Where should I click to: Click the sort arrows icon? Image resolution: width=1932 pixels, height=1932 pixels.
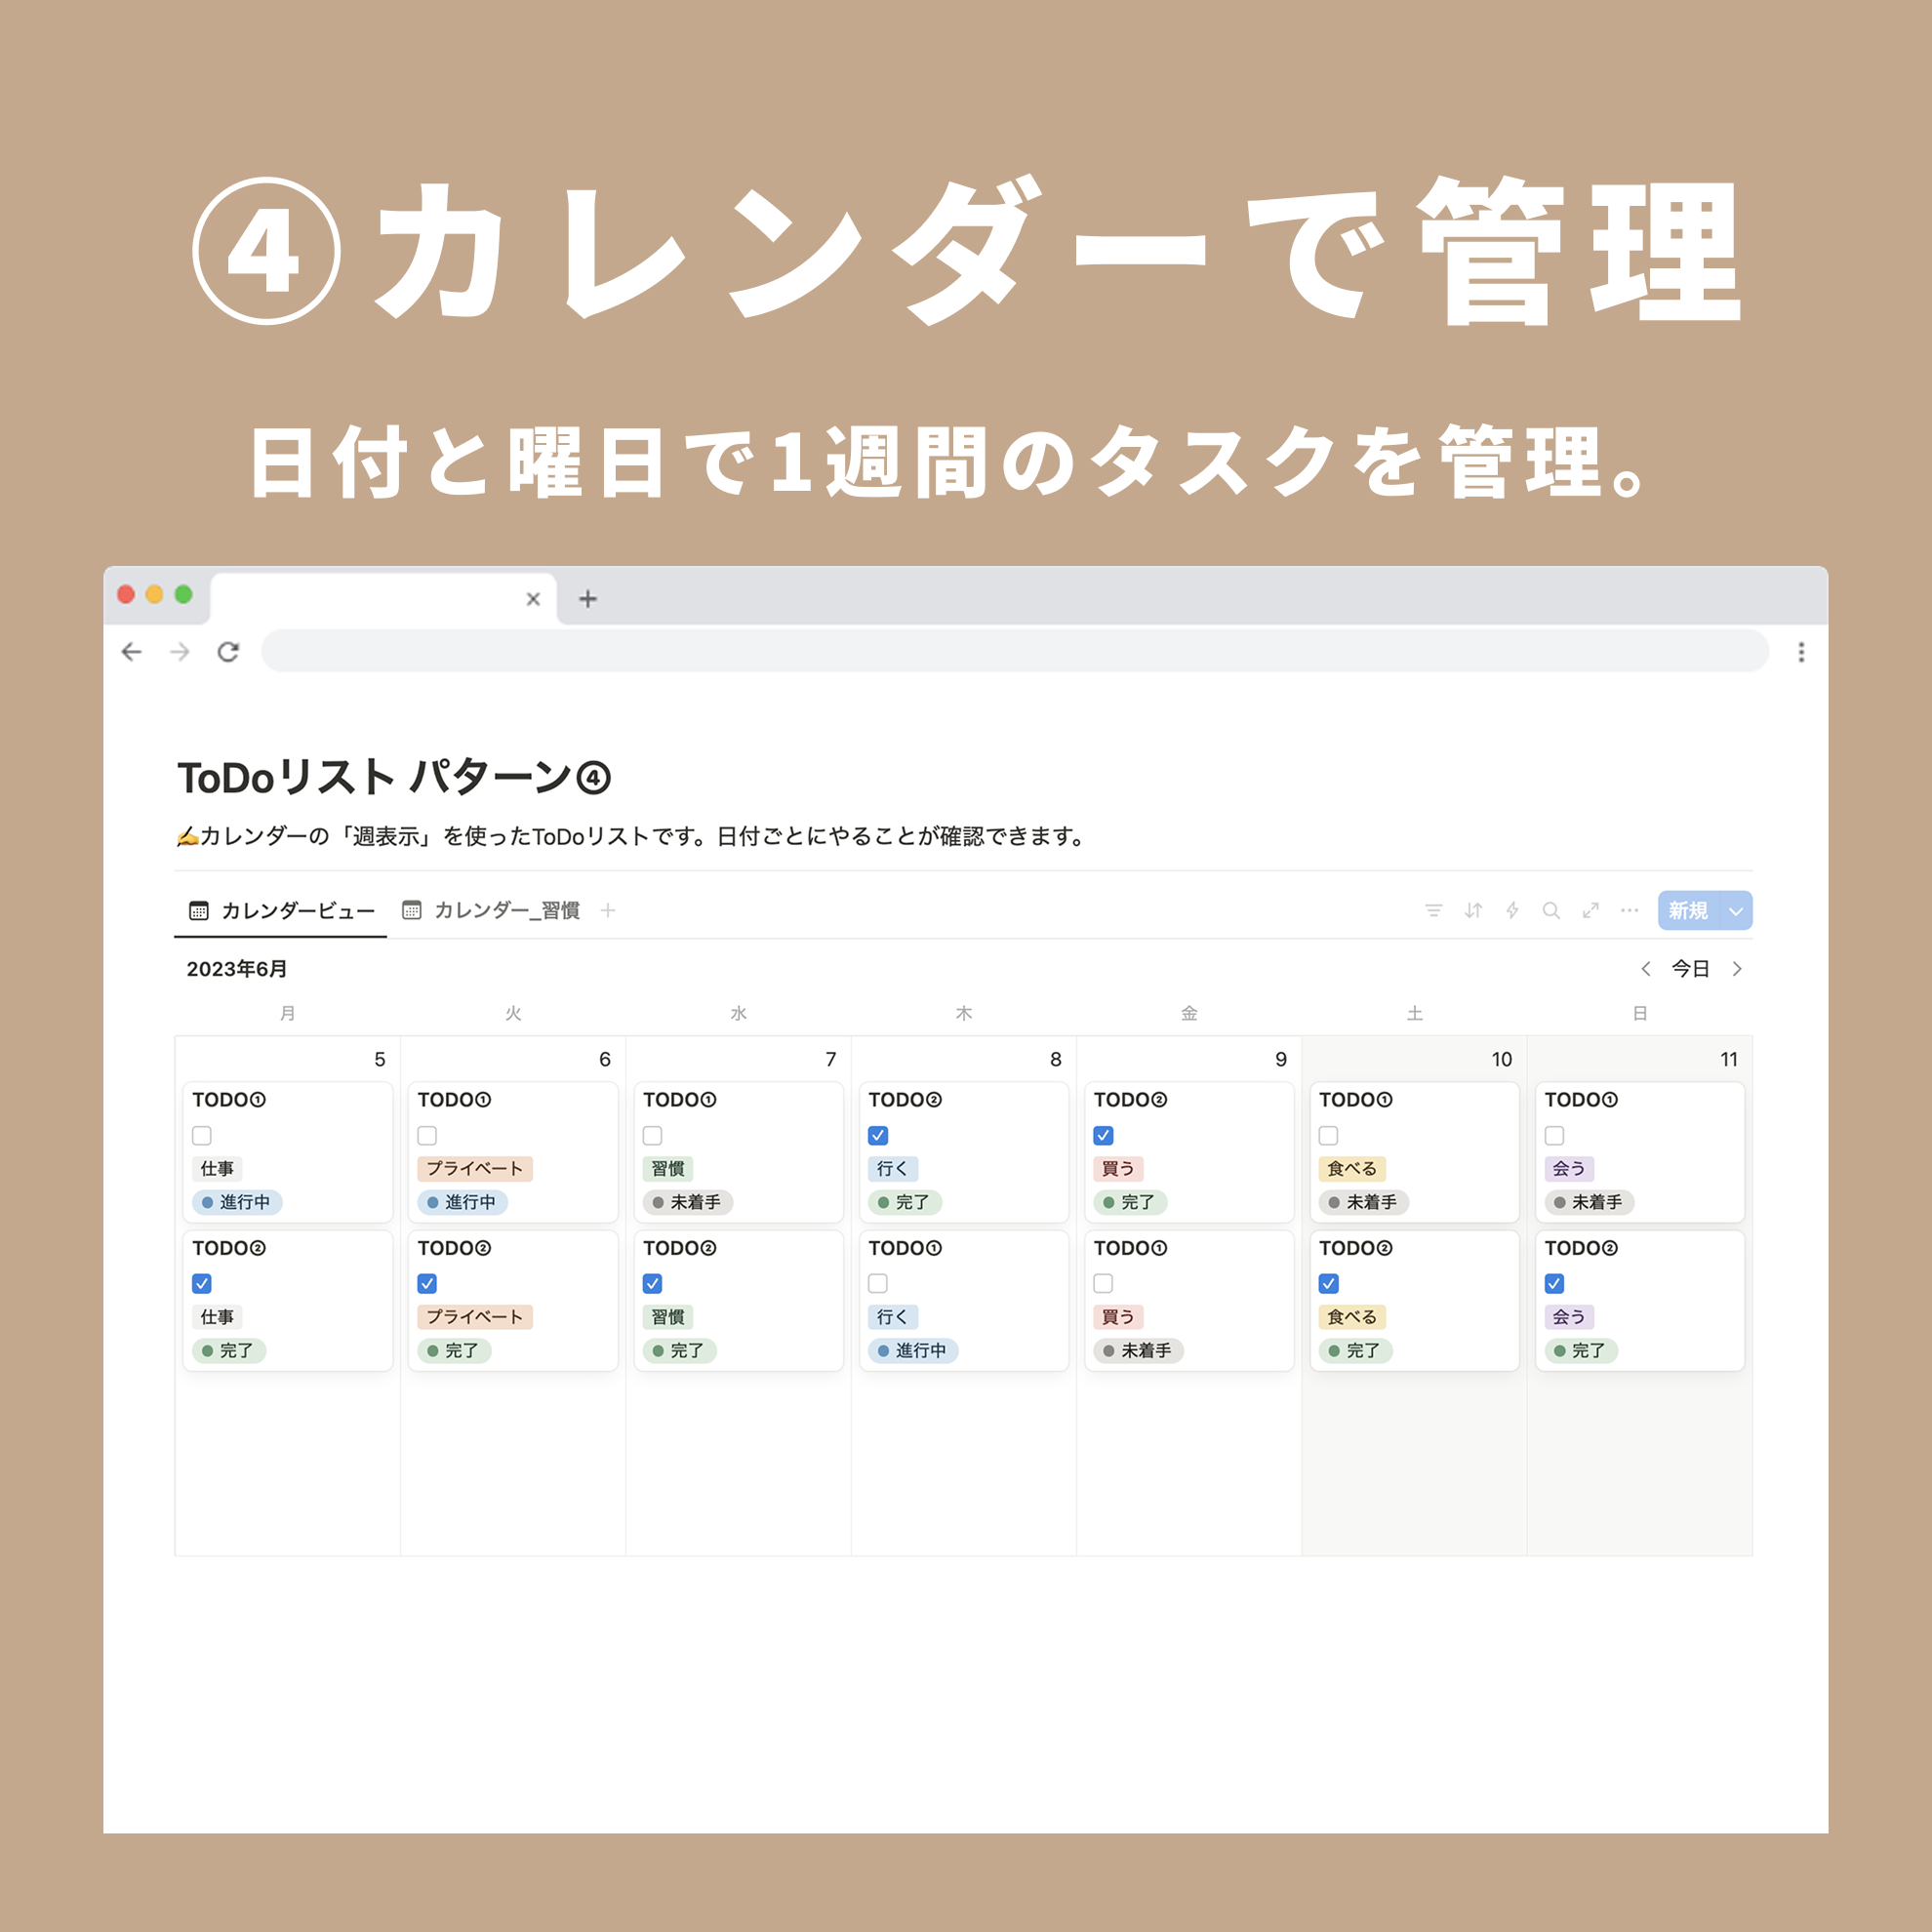1473,910
